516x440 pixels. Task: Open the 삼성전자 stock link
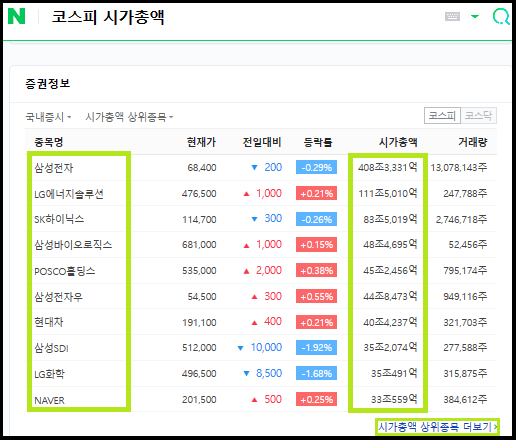click(x=54, y=168)
